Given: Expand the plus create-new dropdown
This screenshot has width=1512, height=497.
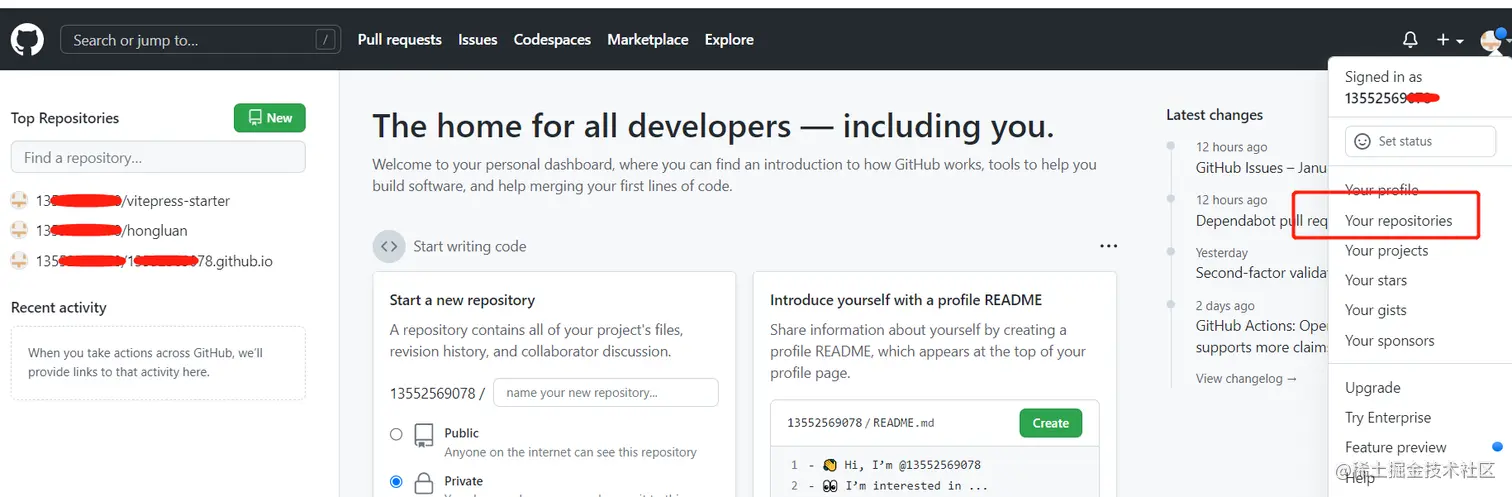Looking at the screenshot, I should 1450,40.
